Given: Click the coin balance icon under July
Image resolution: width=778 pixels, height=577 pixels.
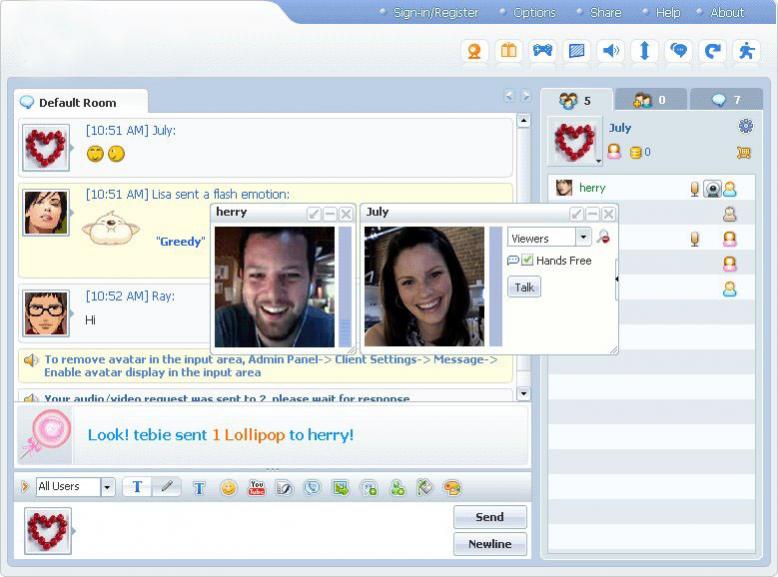Looking at the screenshot, I should tap(636, 152).
